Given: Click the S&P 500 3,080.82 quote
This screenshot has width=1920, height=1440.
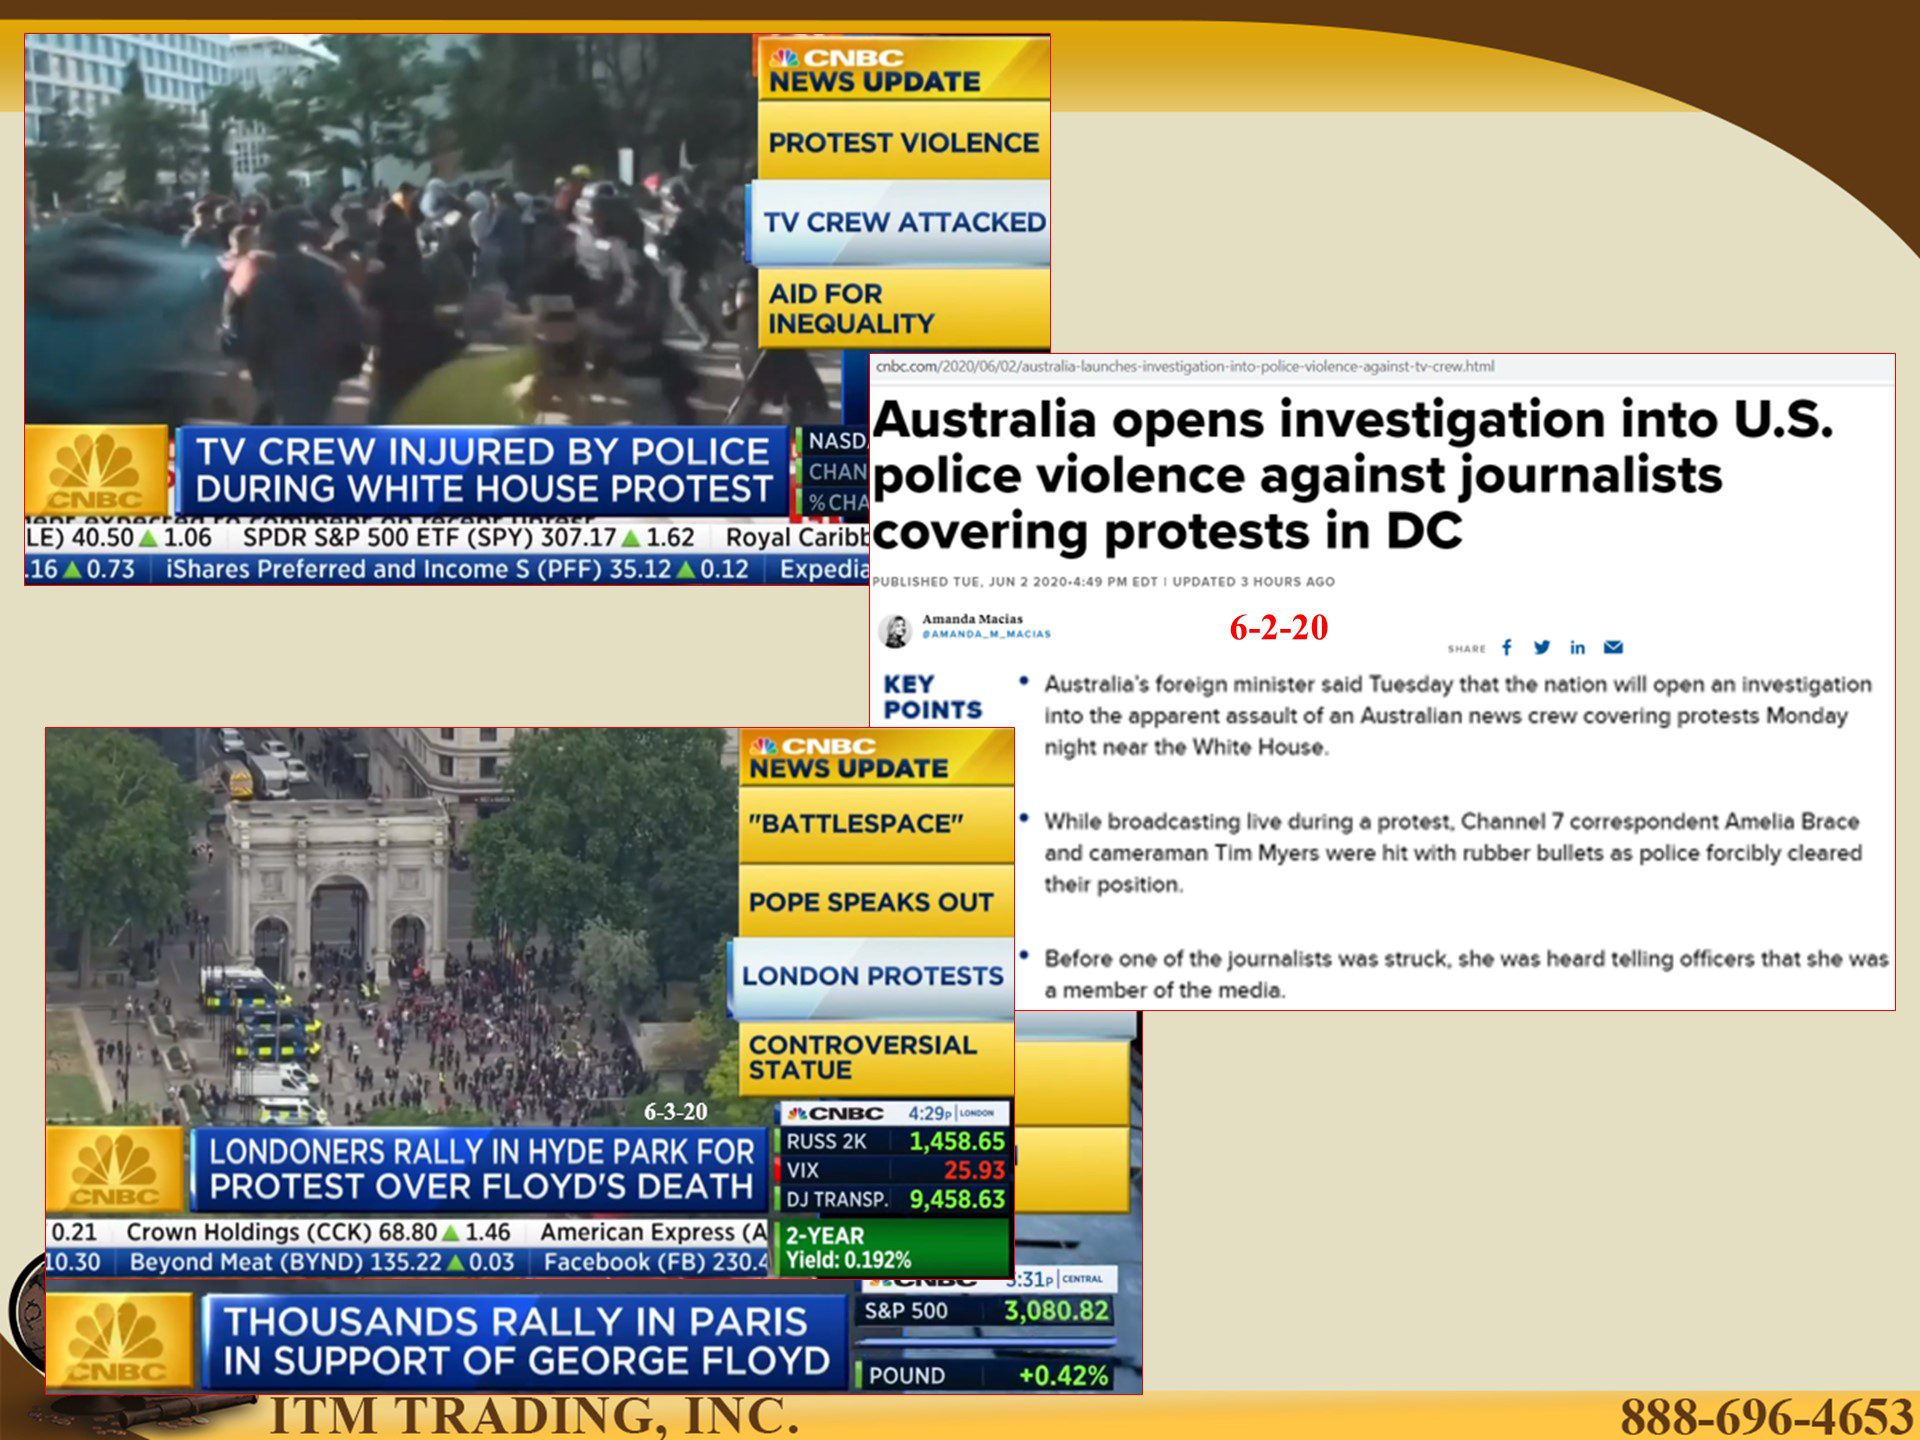Looking at the screenshot, I should tap(985, 1311).
